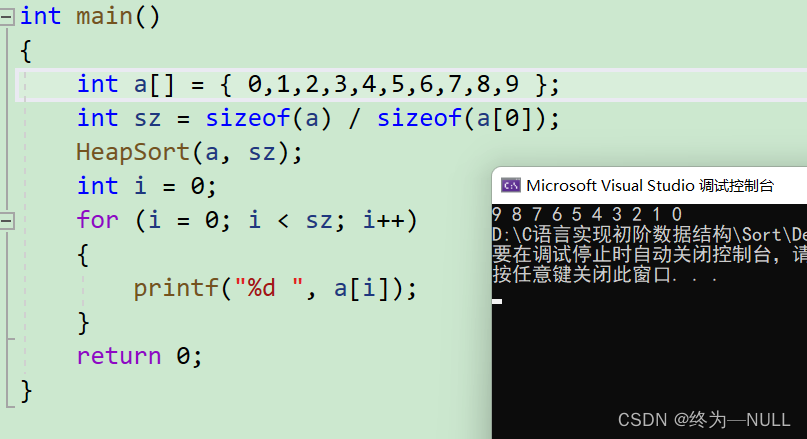The height and width of the screenshot is (439, 807).
Task: Collapse the main() function fold marker
Action: (7, 17)
